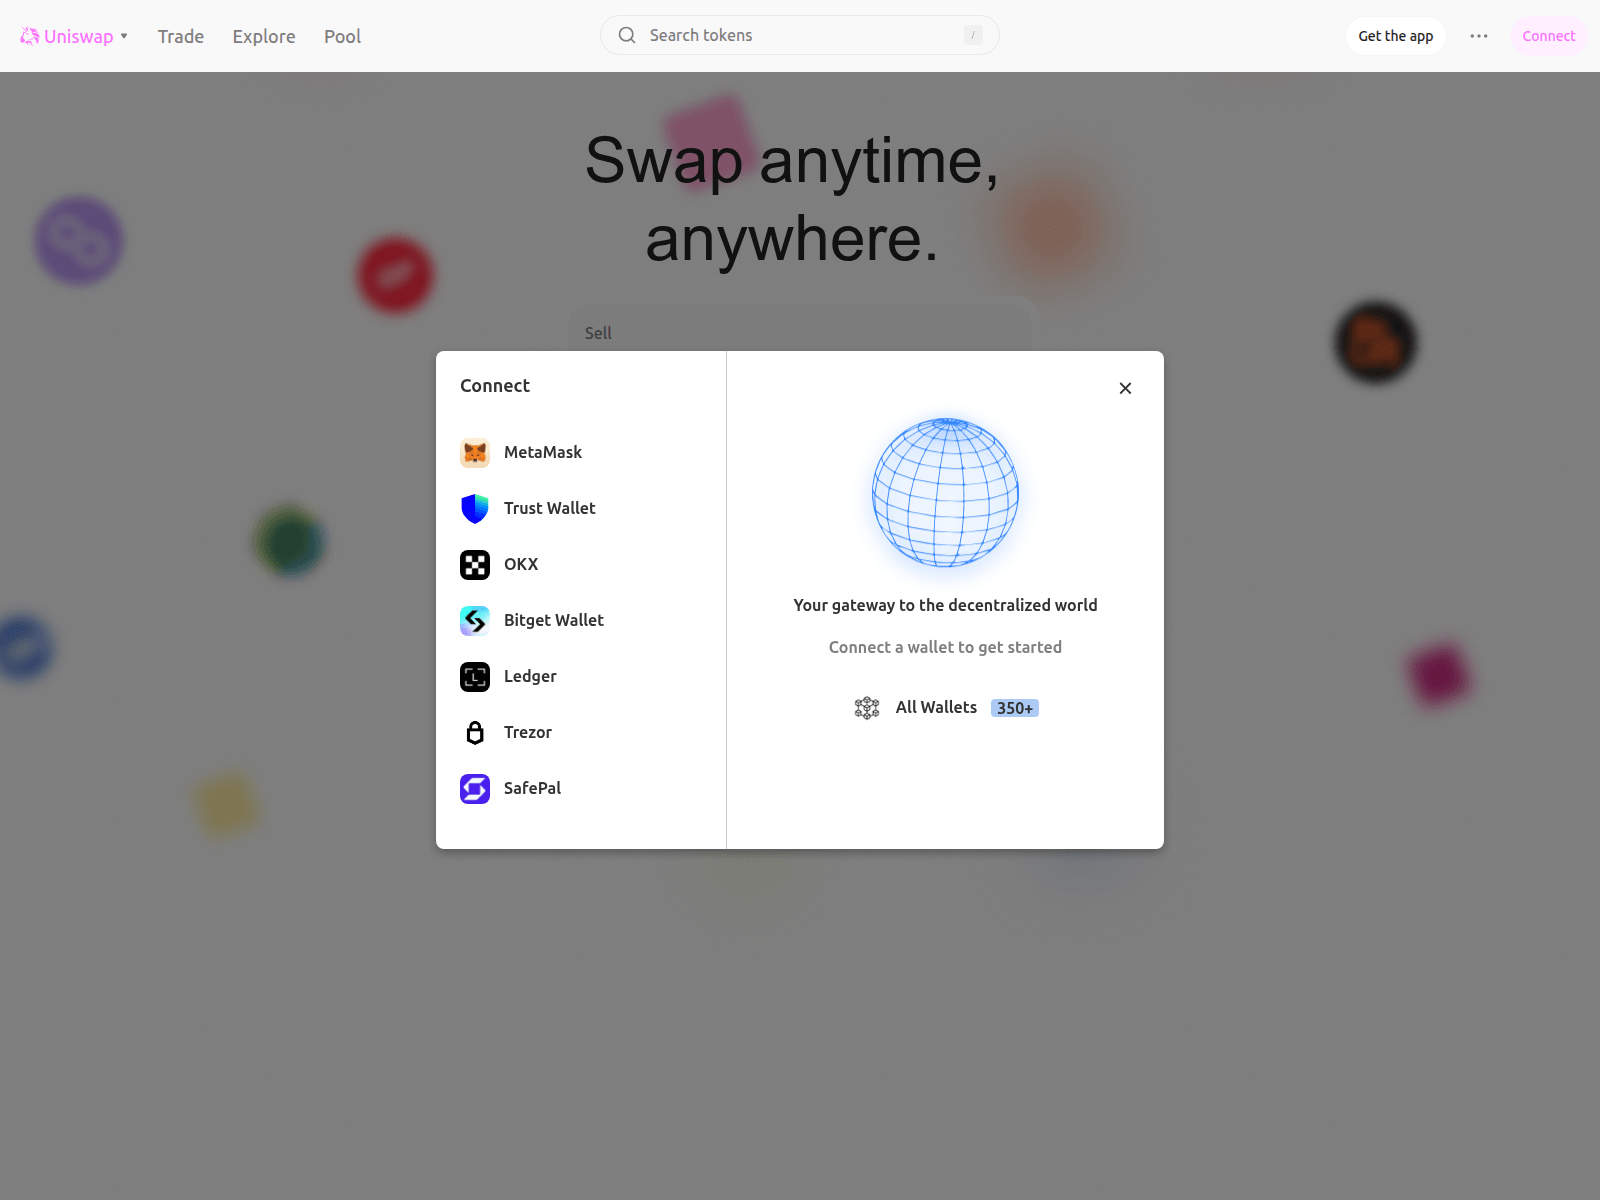Open the Pool menu
The width and height of the screenshot is (1600, 1200).
pos(342,36)
